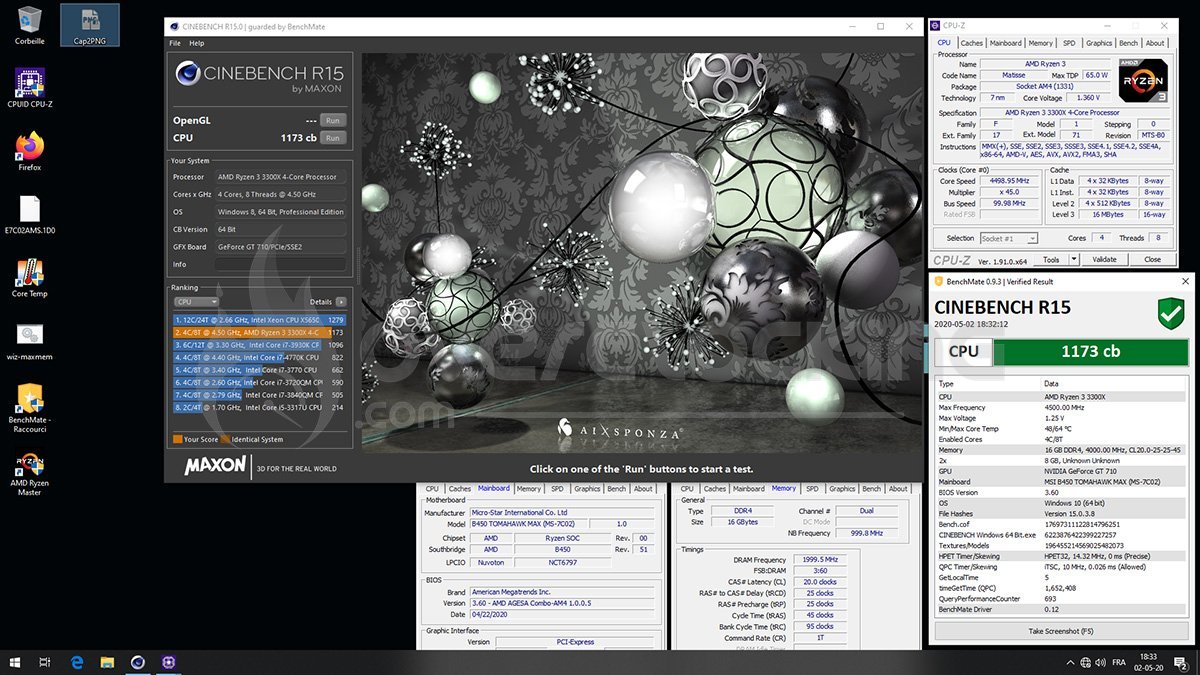Open Bench tab in lower-left CPU-Z window
Image resolution: width=1200 pixels, height=675 pixels.
(x=617, y=489)
